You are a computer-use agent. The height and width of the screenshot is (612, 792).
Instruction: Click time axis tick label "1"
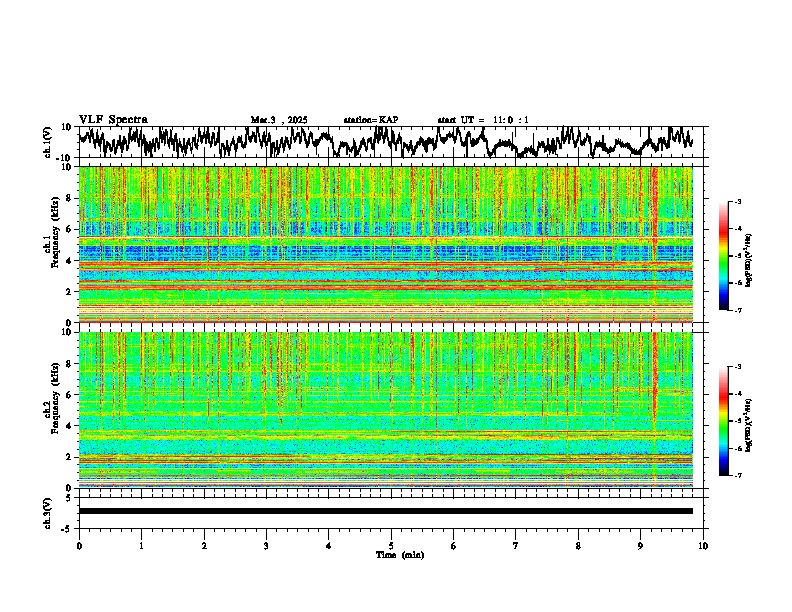pyautogui.click(x=141, y=546)
